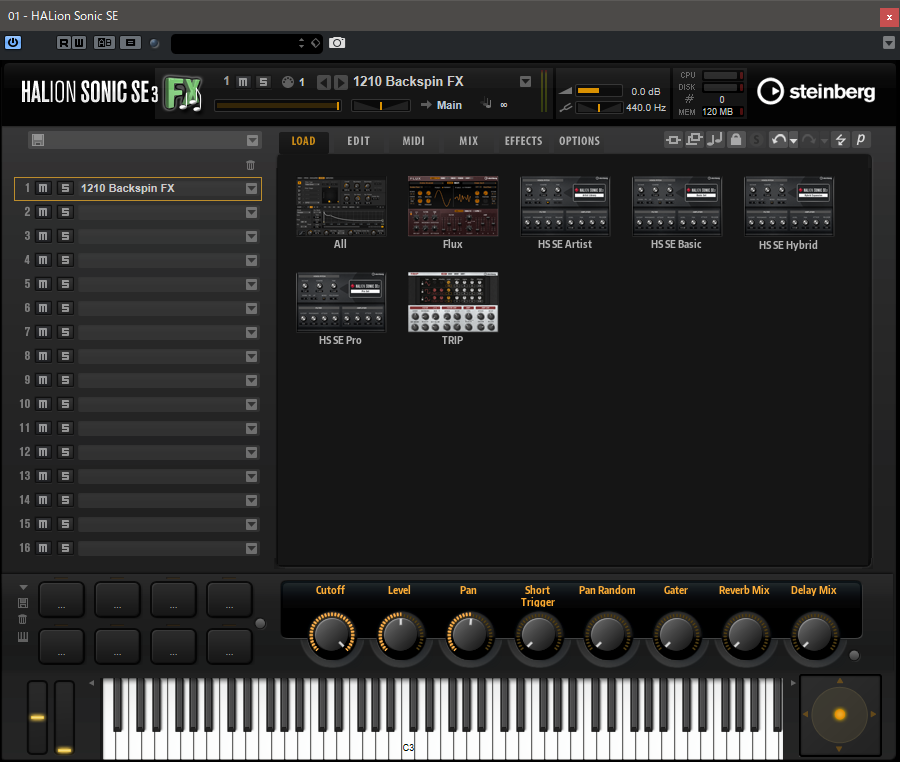Click the master volume slider at 0.0 dB
The width and height of the screenshot is (900, 762).
tap(599, 91)
